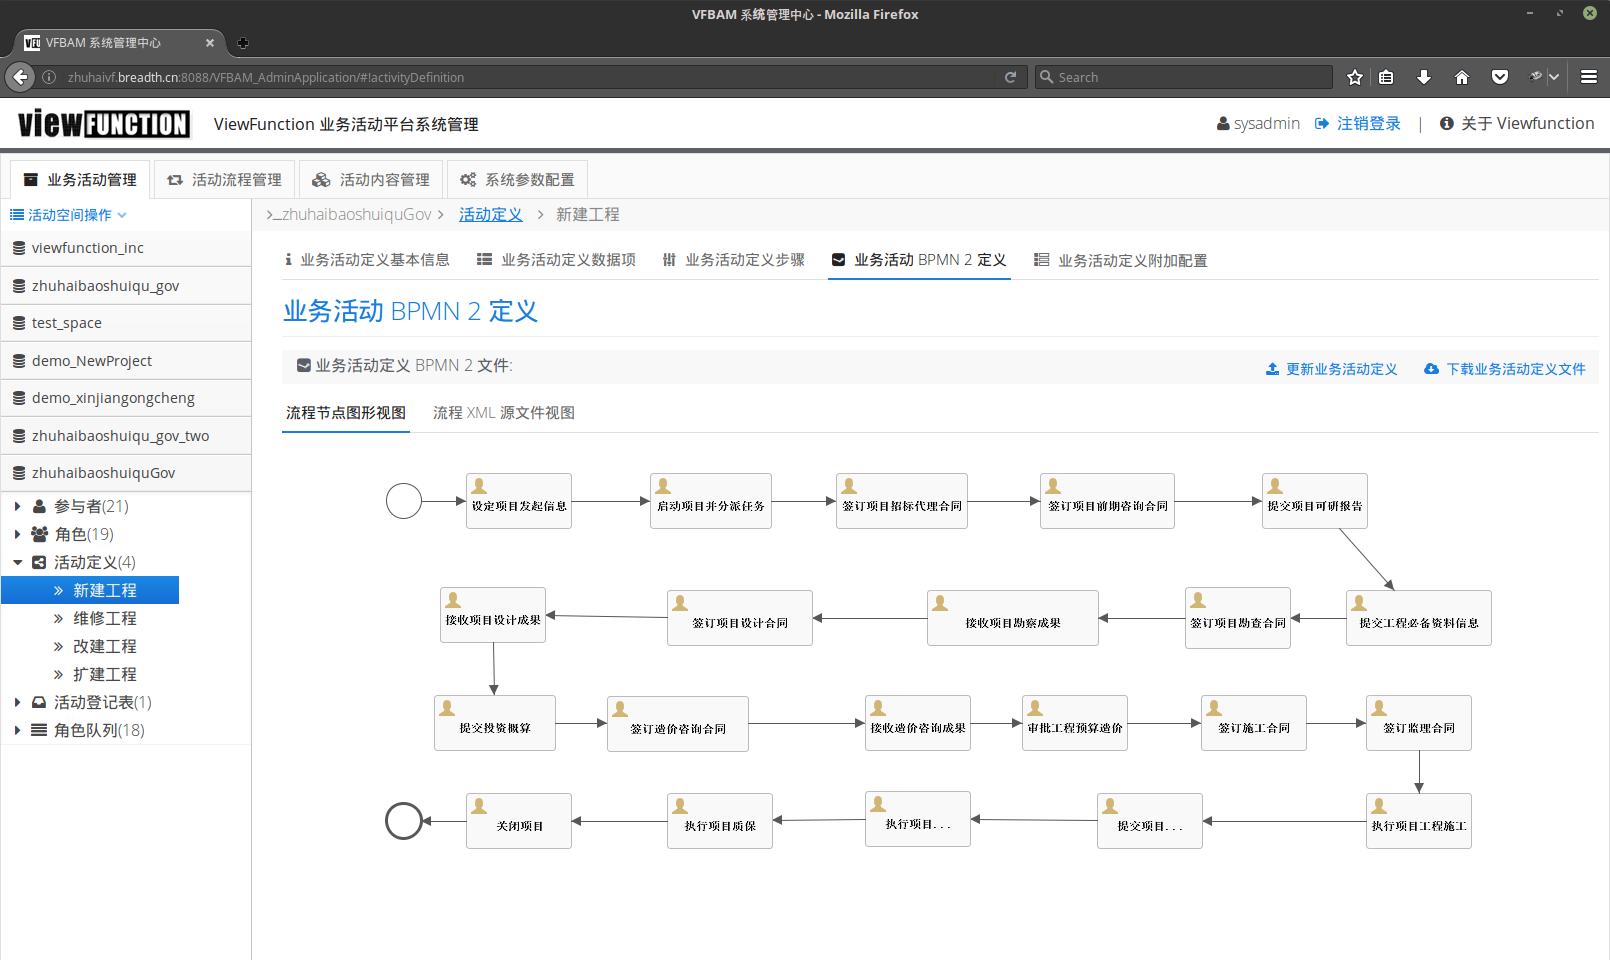The height and width of the screenshot is (960, 1610).
Task: Click the reload page icon in address bar
Action: point(1010,77)
